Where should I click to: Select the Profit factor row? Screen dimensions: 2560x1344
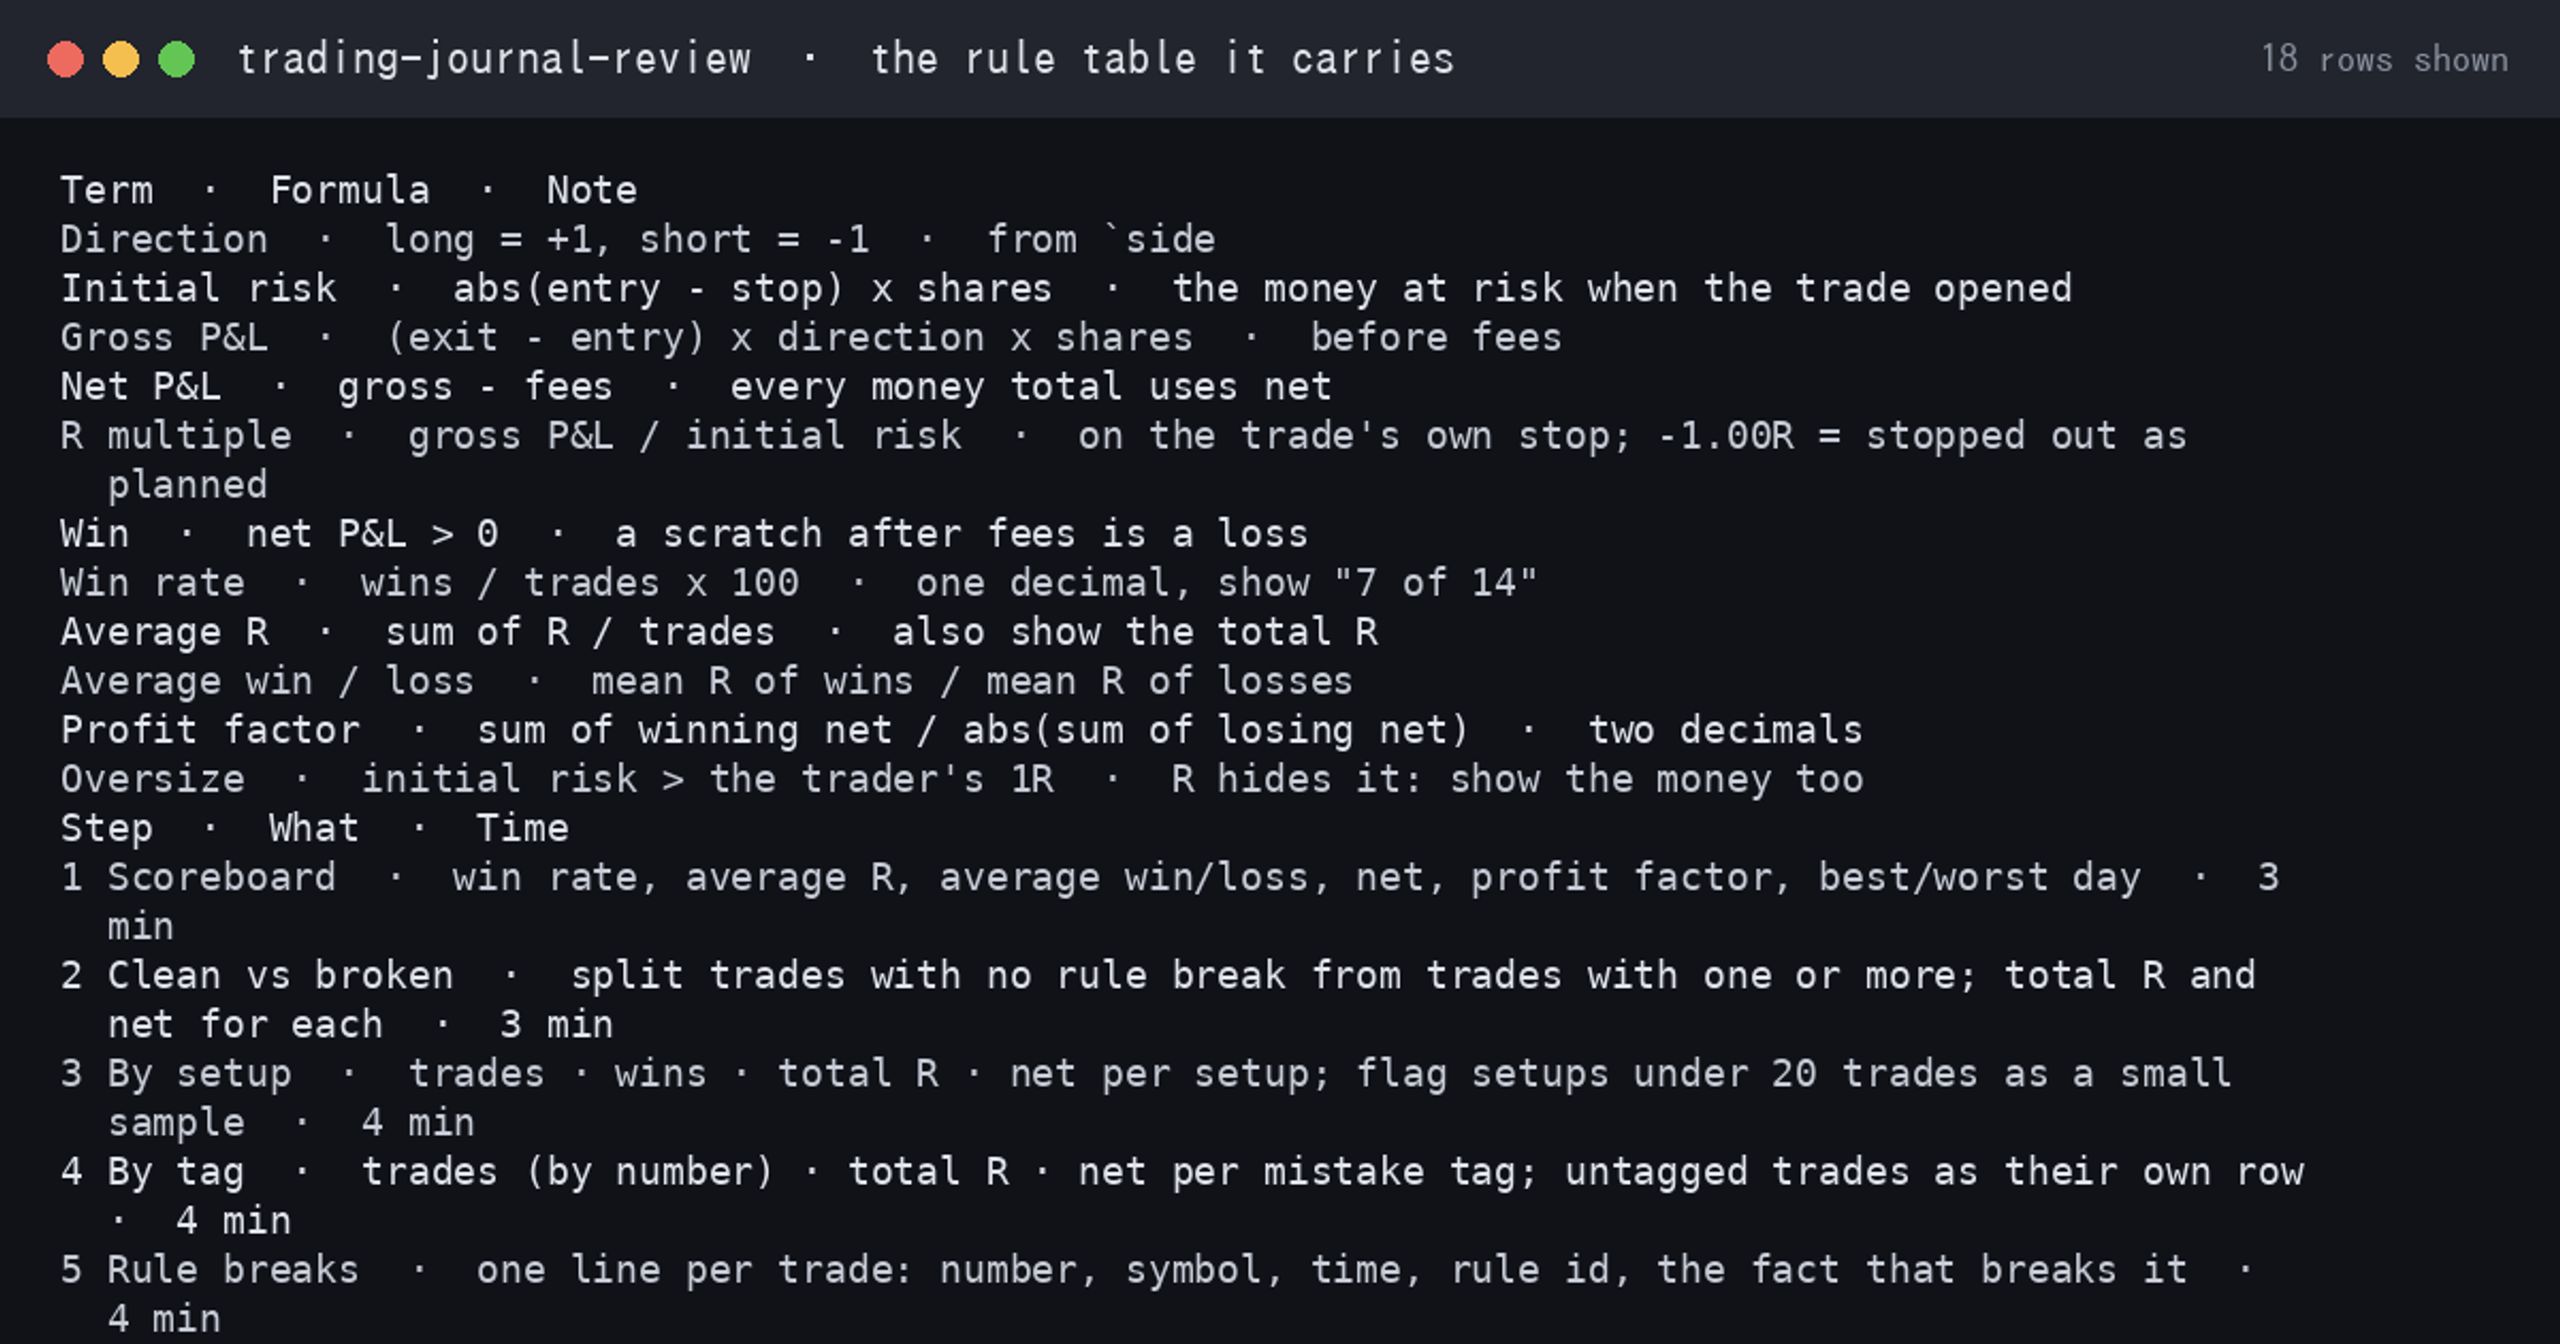[x=962, y=729]
